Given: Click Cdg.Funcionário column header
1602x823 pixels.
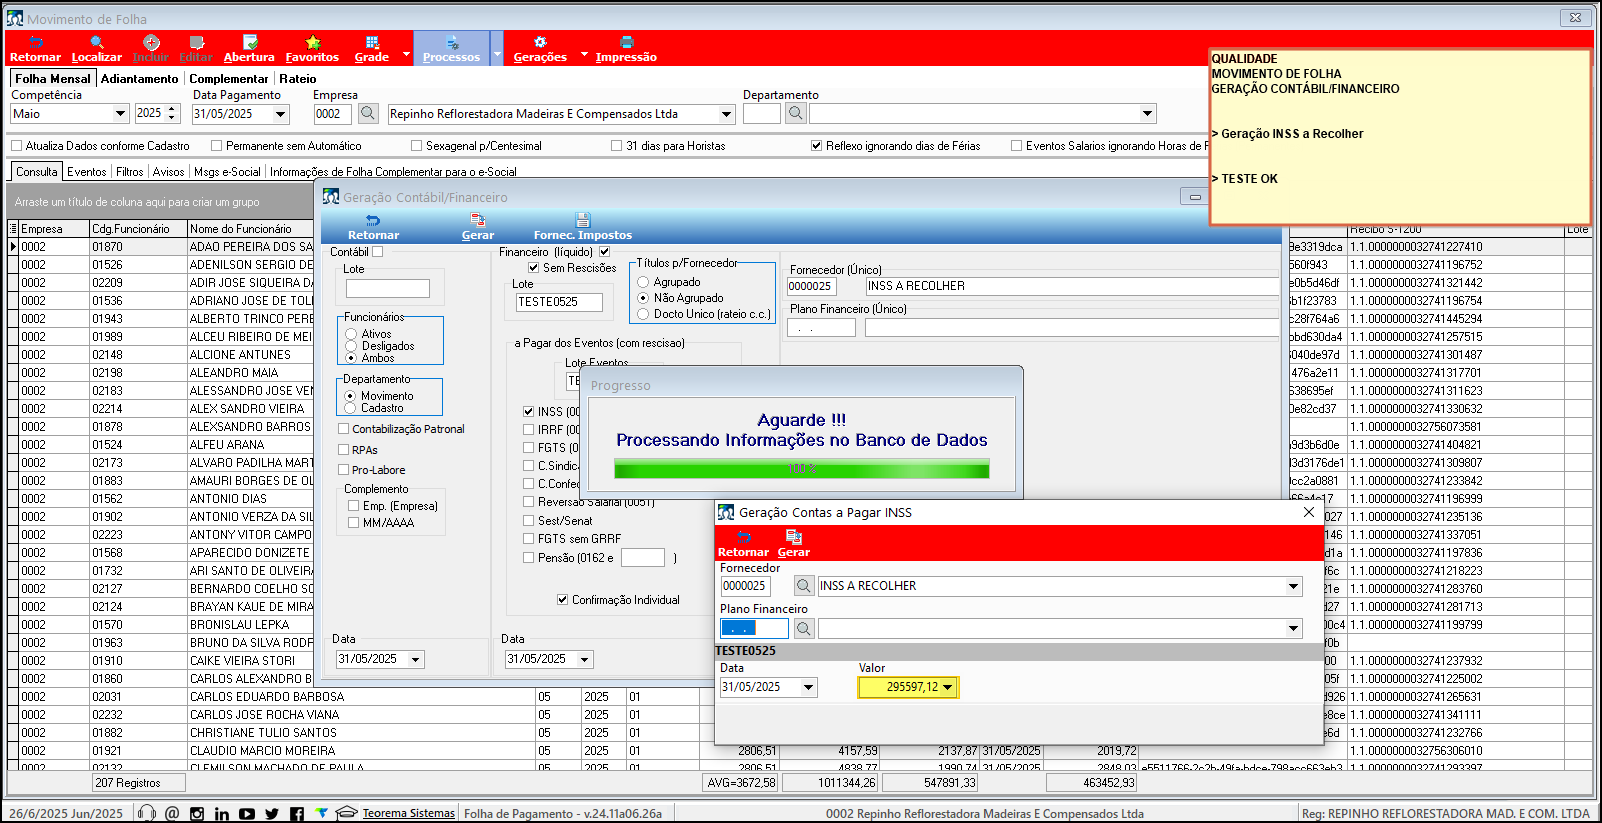Looking at the screenshot, I should point(138,229).
